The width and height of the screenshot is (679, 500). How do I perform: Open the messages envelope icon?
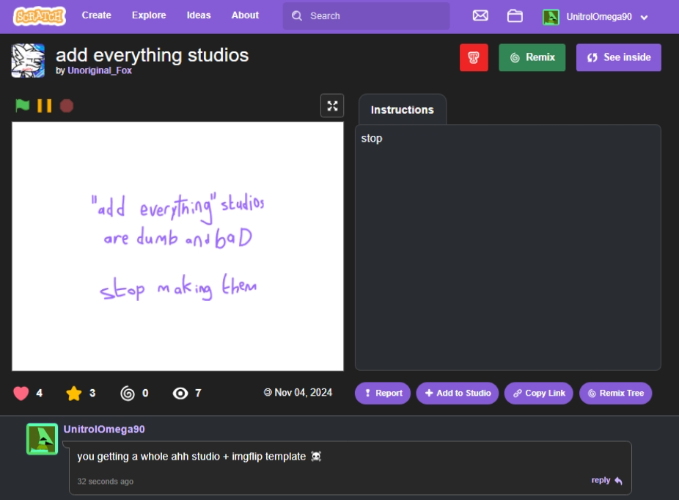[480, 16]
